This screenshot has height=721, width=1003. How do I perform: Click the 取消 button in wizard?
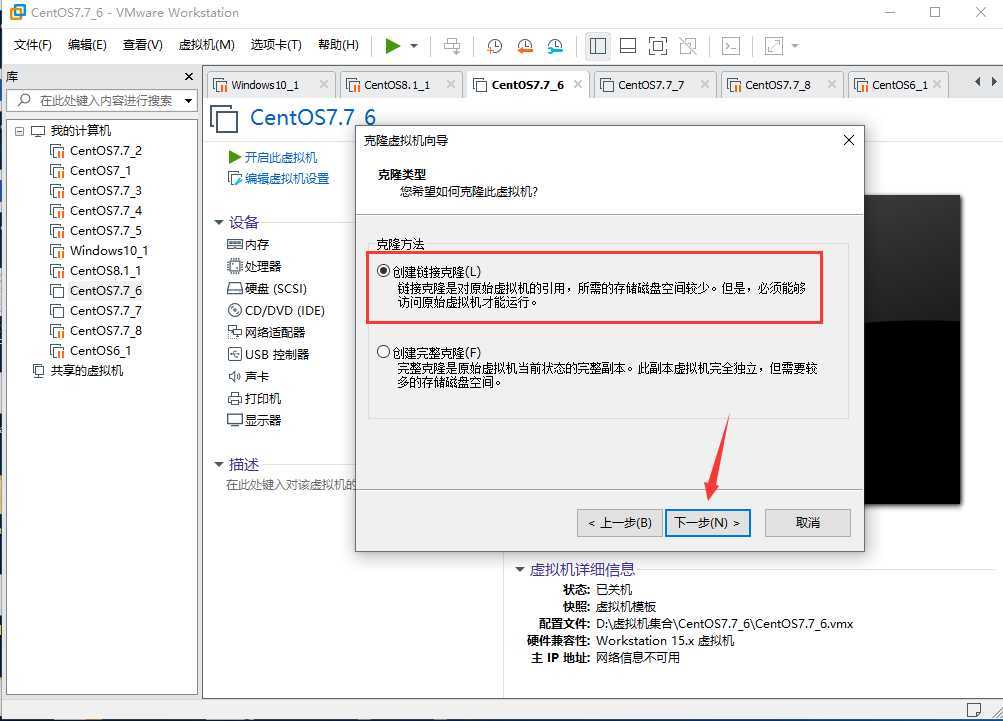coord(808,523)
